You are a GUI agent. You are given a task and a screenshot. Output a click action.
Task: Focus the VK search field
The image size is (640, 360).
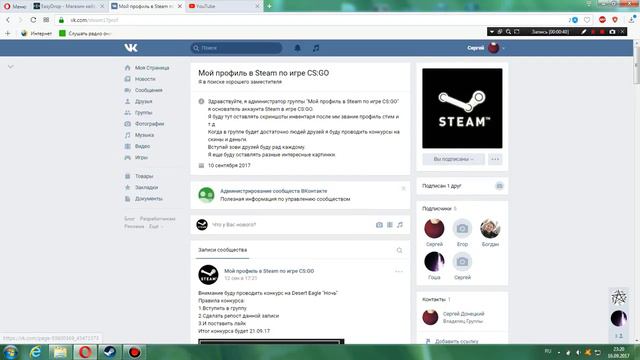[x=236, y=48]
